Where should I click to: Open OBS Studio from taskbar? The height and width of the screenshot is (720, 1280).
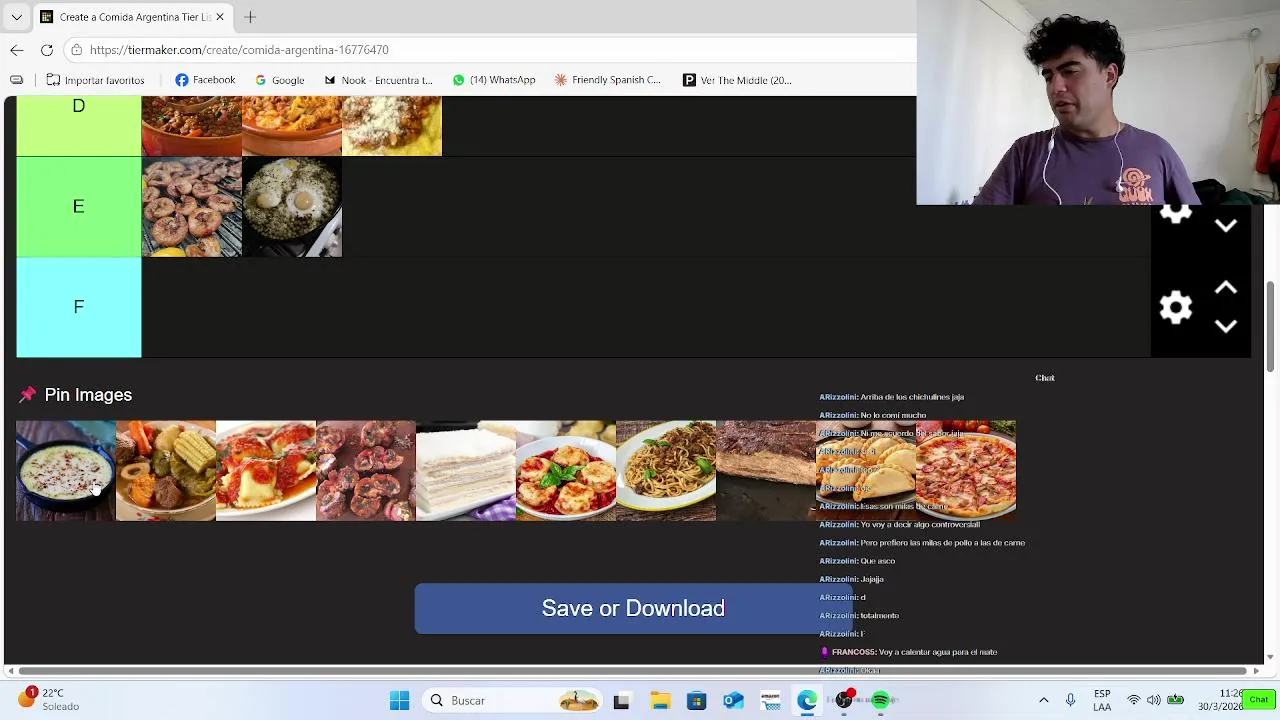pyautogui.click(x=844, y=701)
